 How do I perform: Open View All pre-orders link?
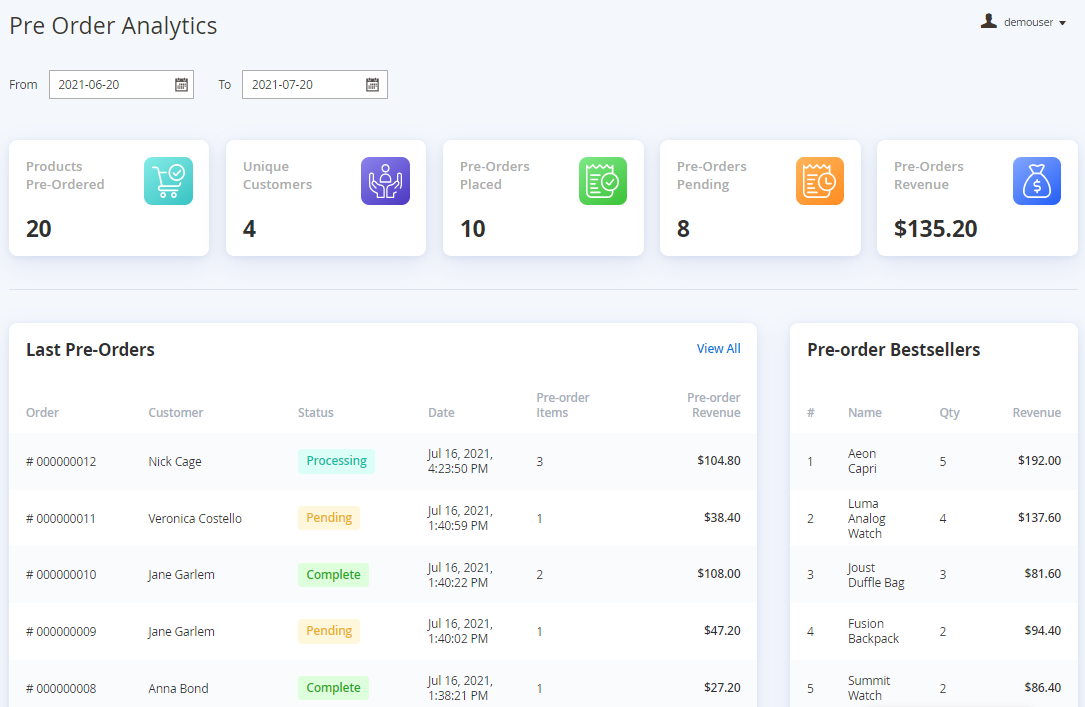pos(718,349)
